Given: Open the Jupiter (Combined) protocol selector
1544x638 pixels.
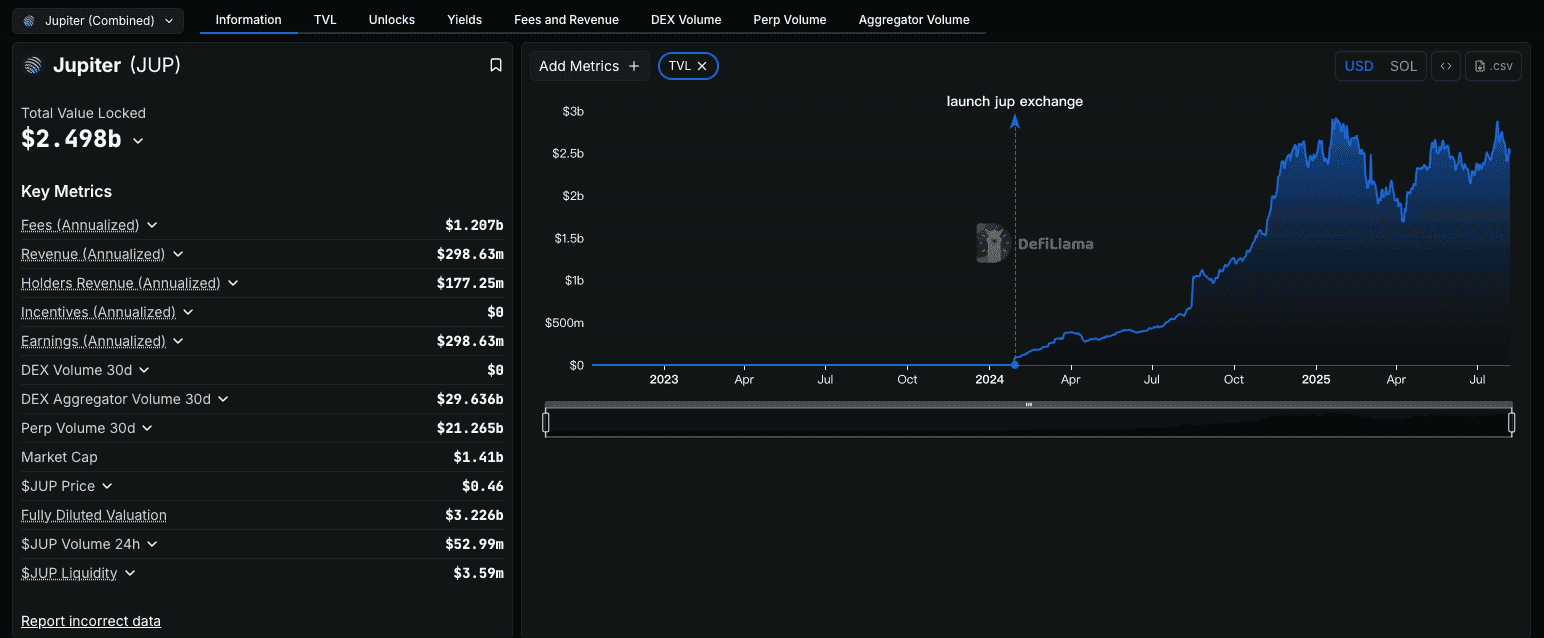Looking at the screenshot, I should pos(98,20).
